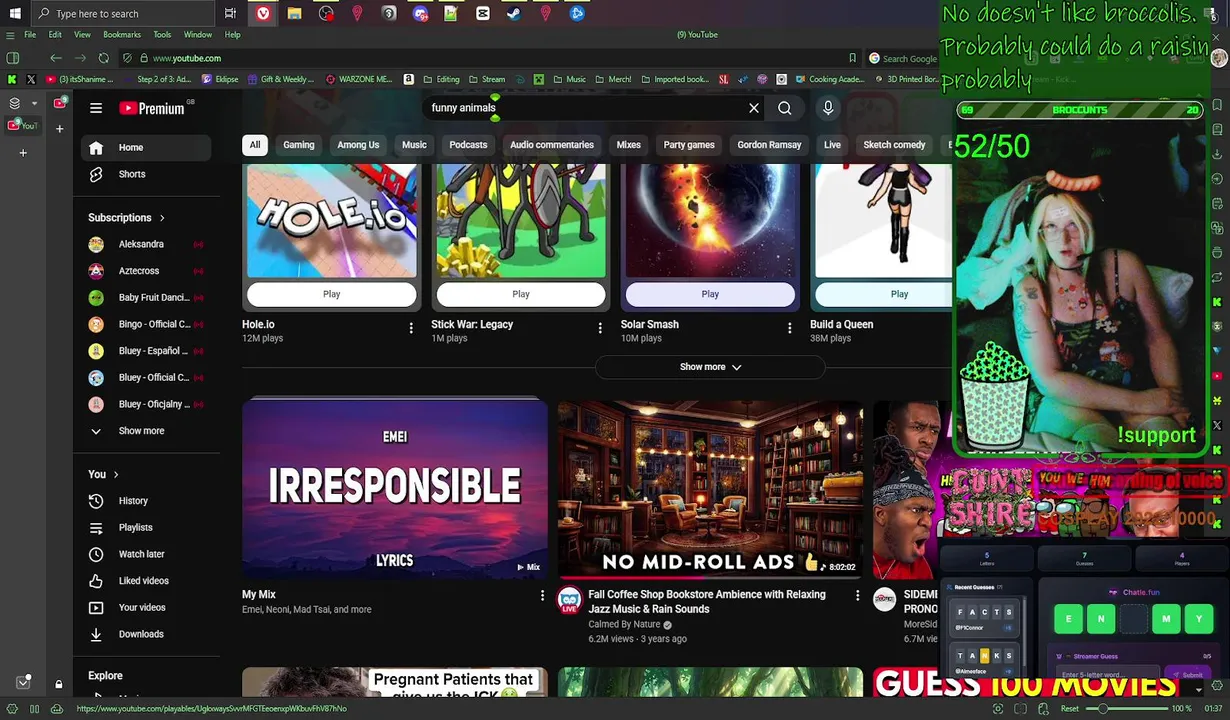This screenshot has height=720, width=1230.
Task: Open Your videos
Action: (146, 608)
